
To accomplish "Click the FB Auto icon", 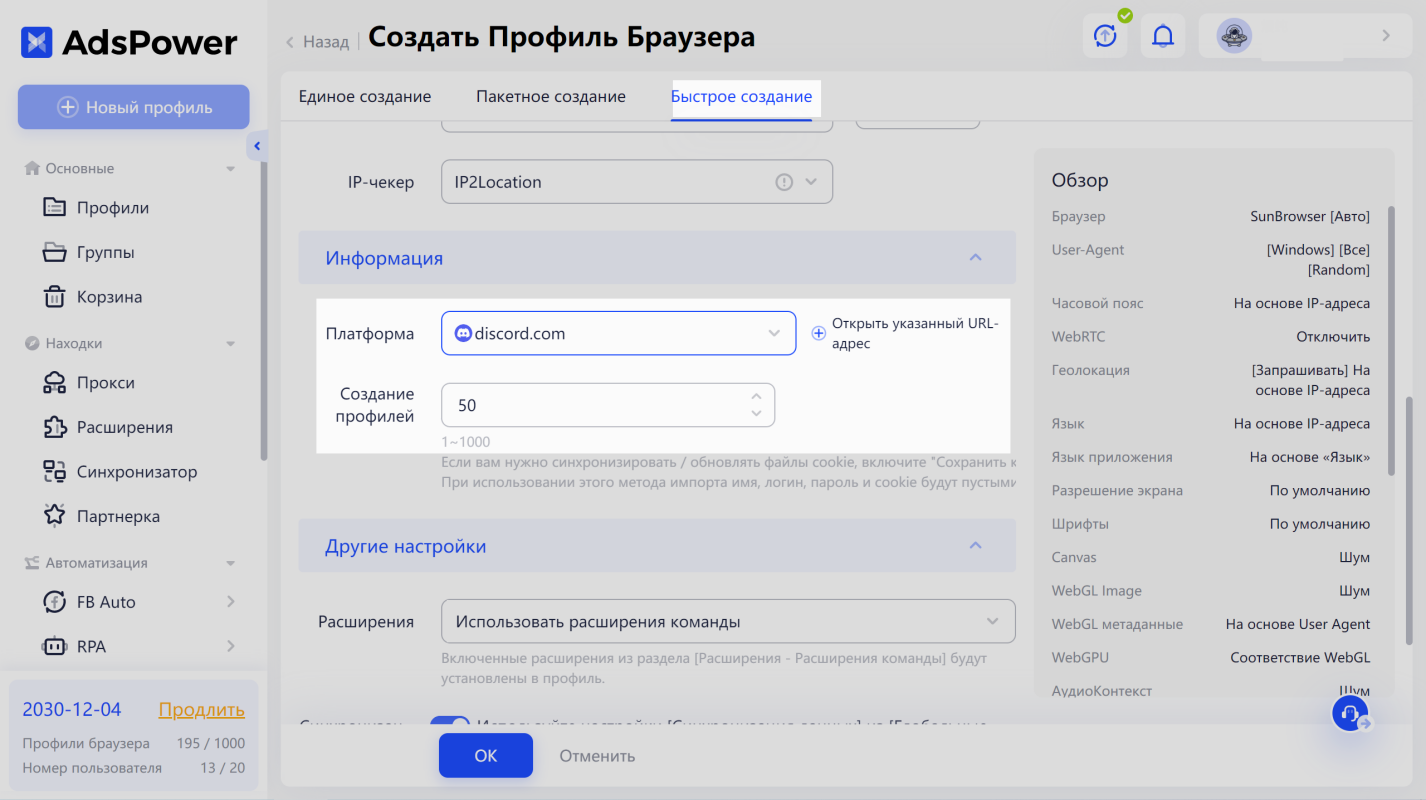I will coord(54,602).
